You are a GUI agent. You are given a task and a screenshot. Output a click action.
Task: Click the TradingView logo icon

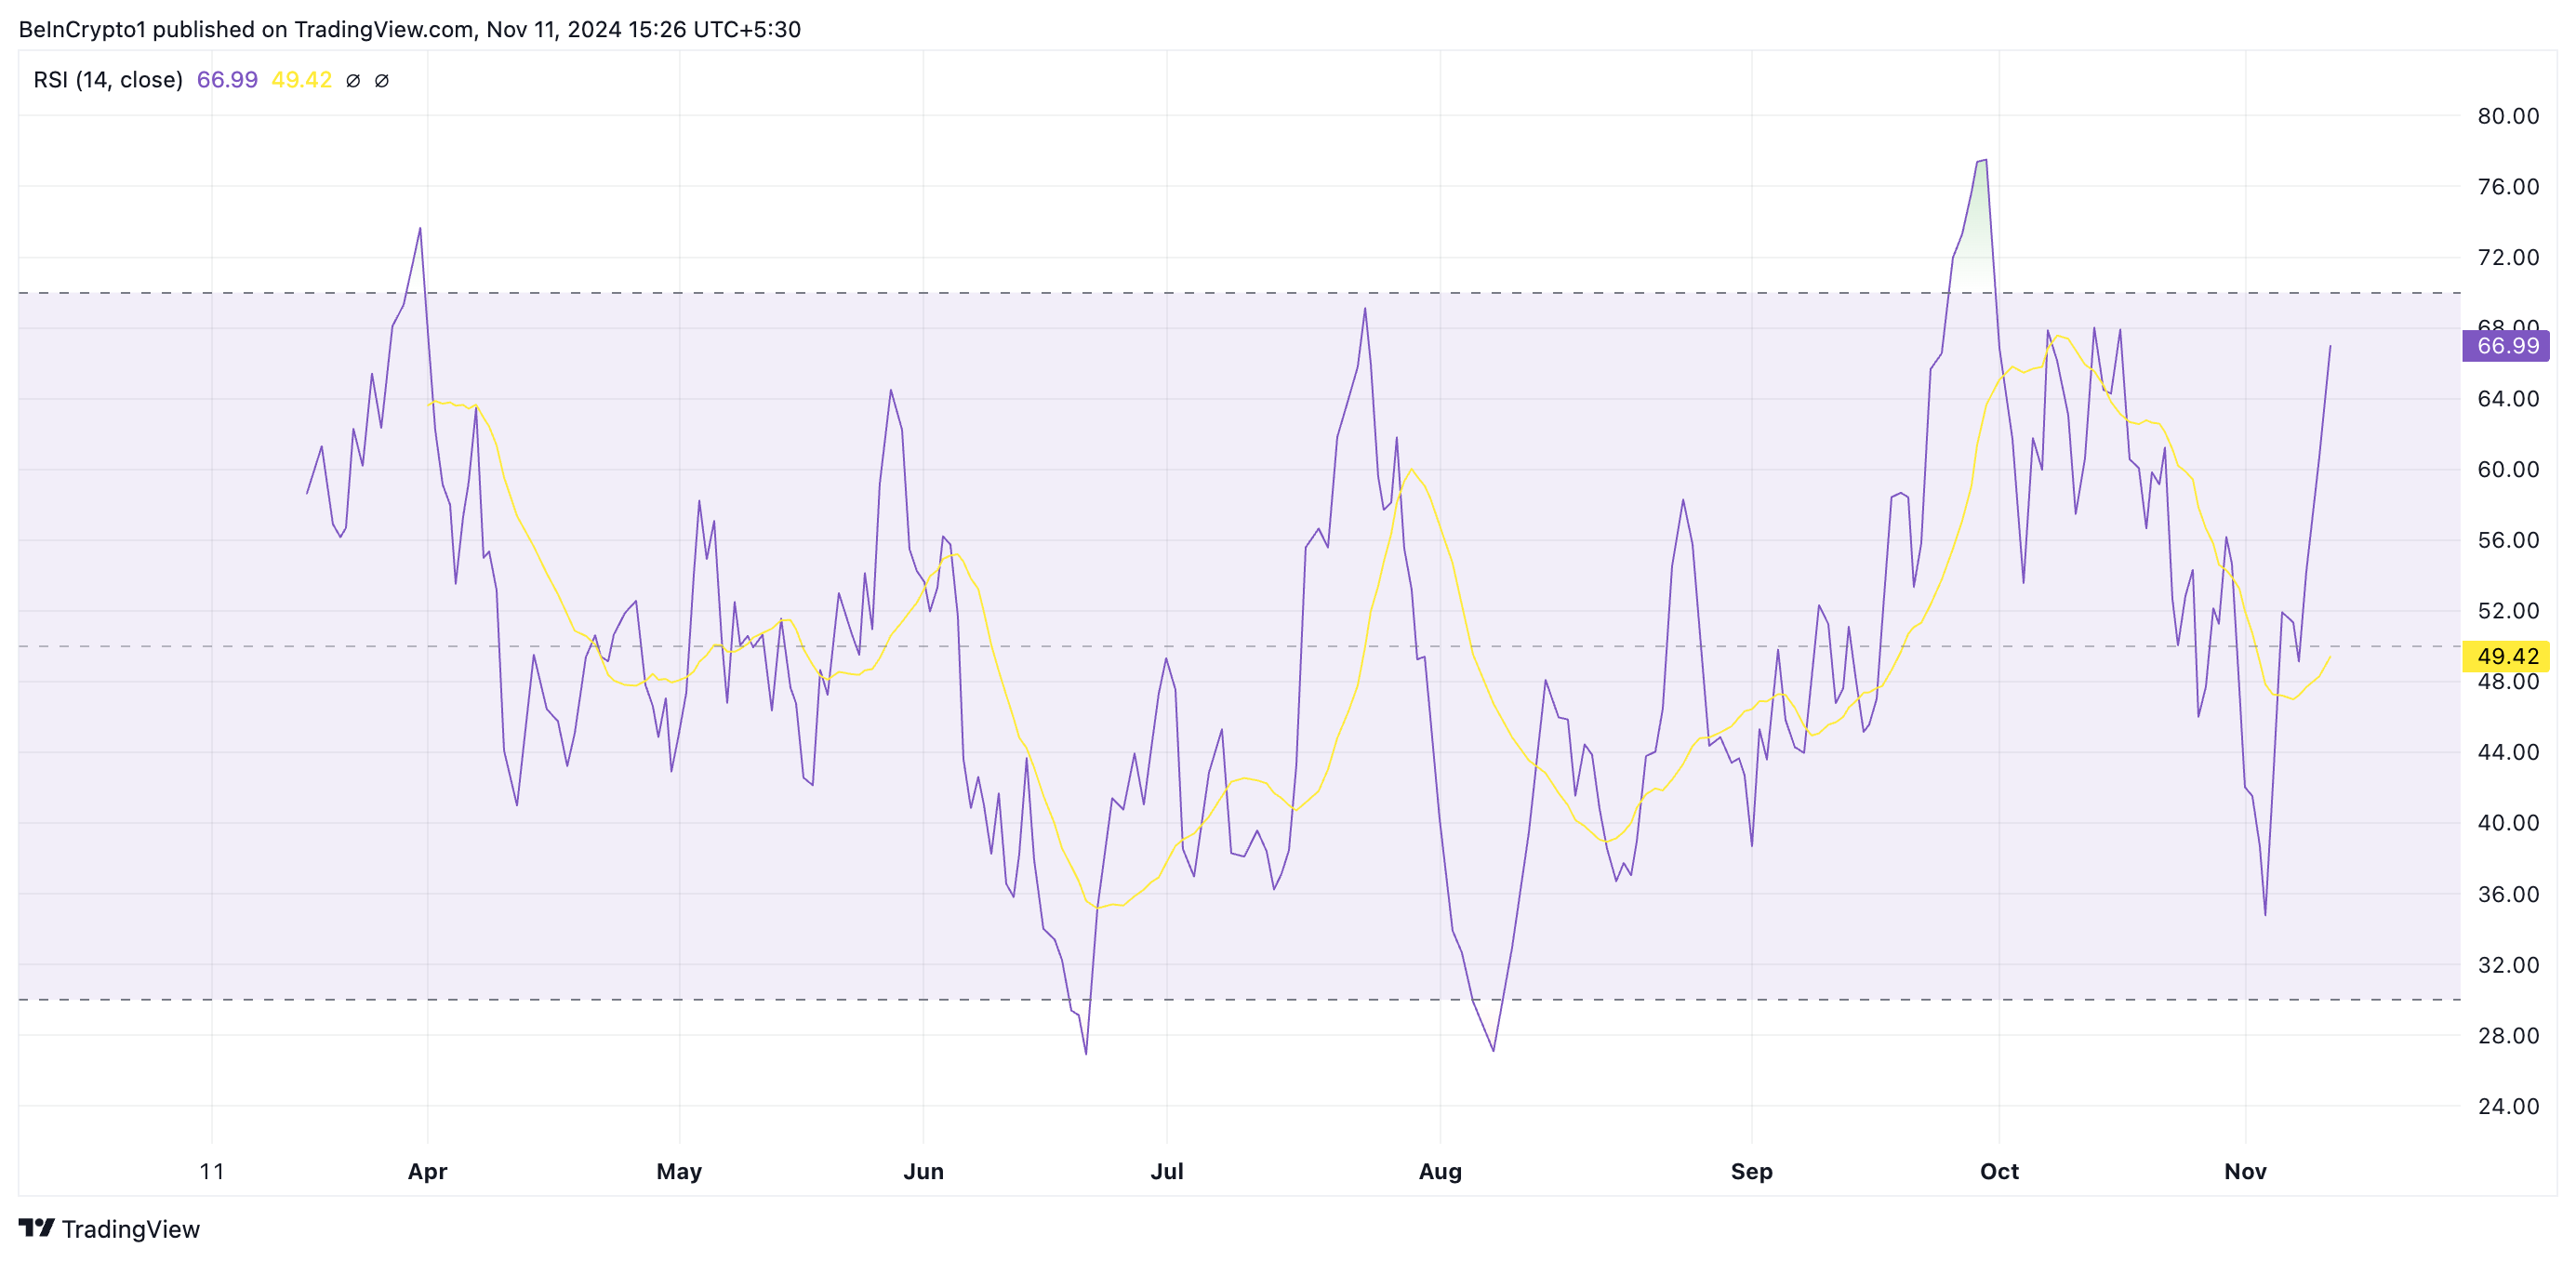tap(37, 1227)
